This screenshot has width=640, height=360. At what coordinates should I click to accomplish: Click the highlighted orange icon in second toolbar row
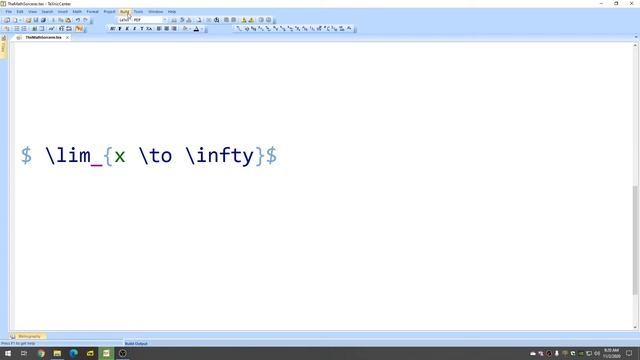pos(79,29)
